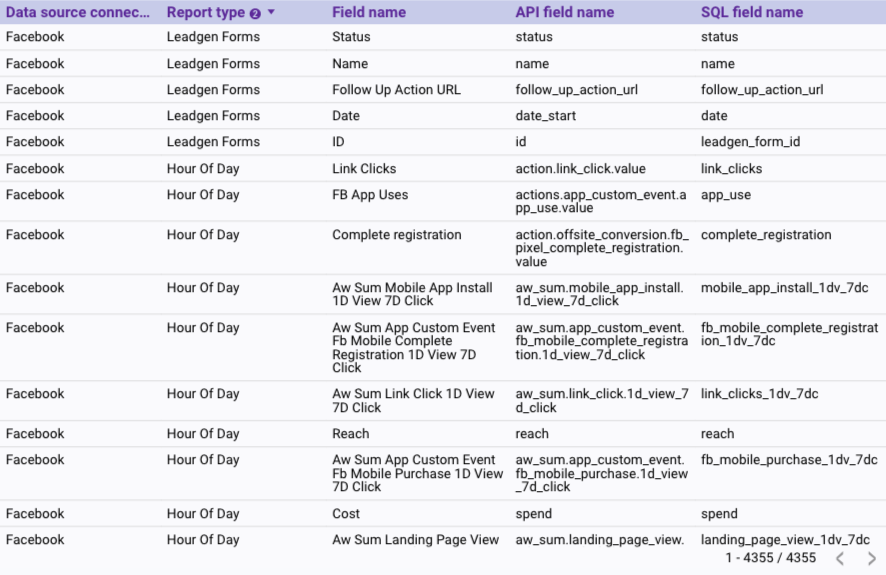
Task: Select the date_start API field cell
Action: pyautogui.click(x=545, y=116)
